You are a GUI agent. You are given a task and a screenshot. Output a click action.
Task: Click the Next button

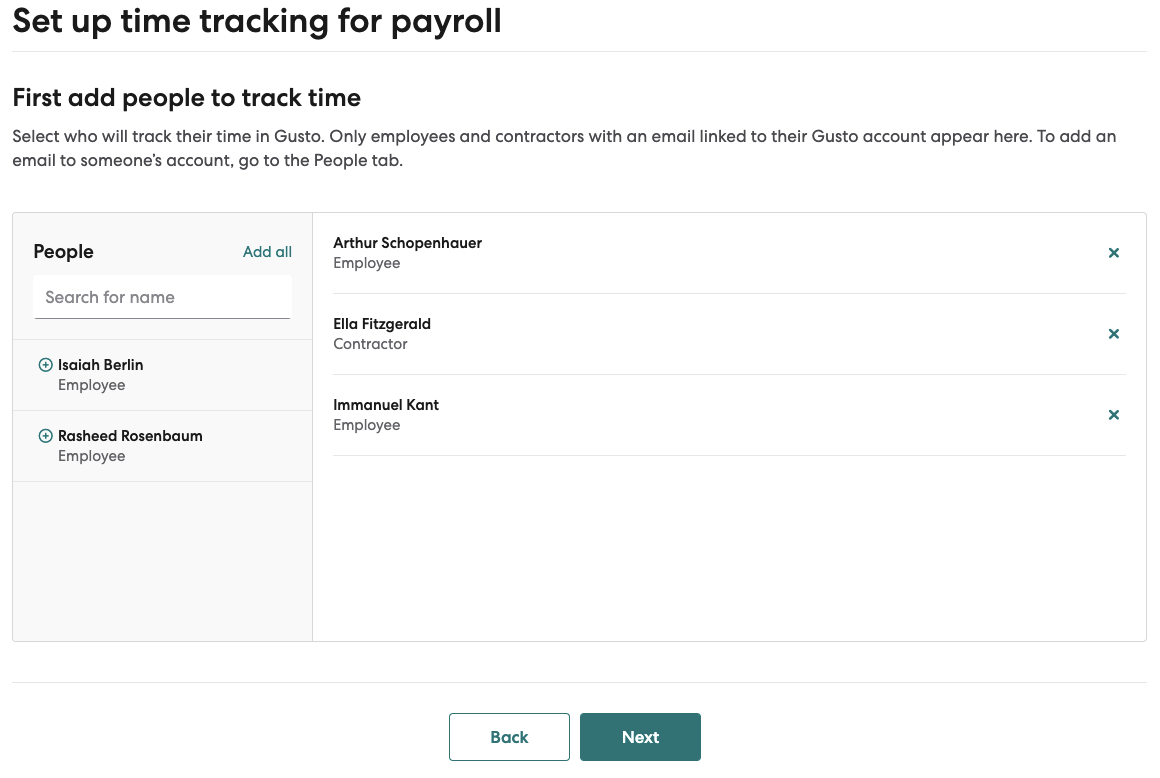[x=640, y=737]
